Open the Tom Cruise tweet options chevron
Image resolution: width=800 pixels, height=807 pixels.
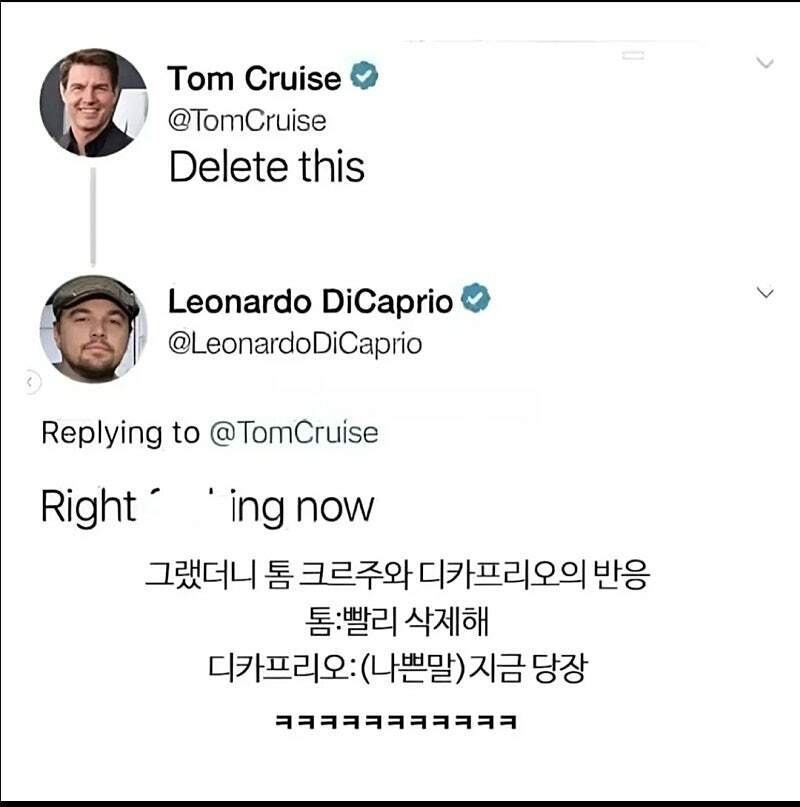click(765, 63)
